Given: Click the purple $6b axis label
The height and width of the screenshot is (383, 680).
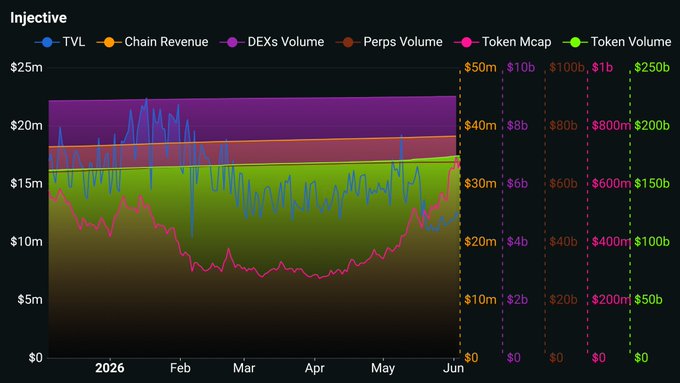Looking at the screenshot, I should [517, 183].
